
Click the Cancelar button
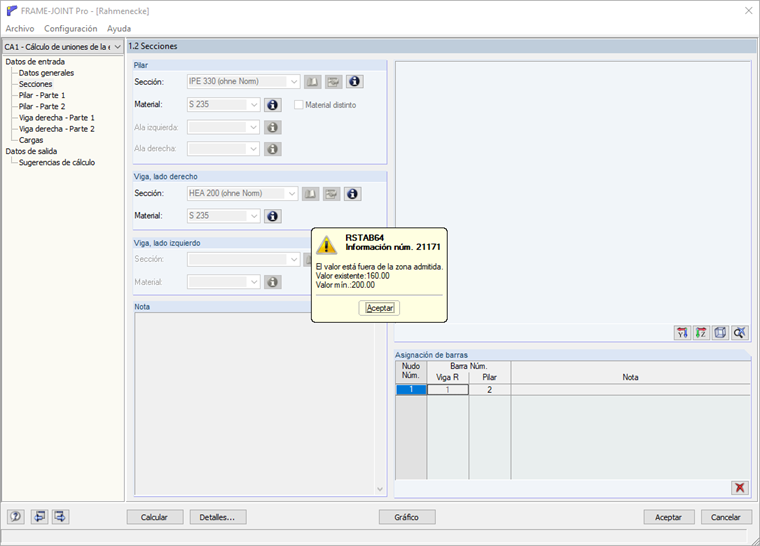[726, 517]
